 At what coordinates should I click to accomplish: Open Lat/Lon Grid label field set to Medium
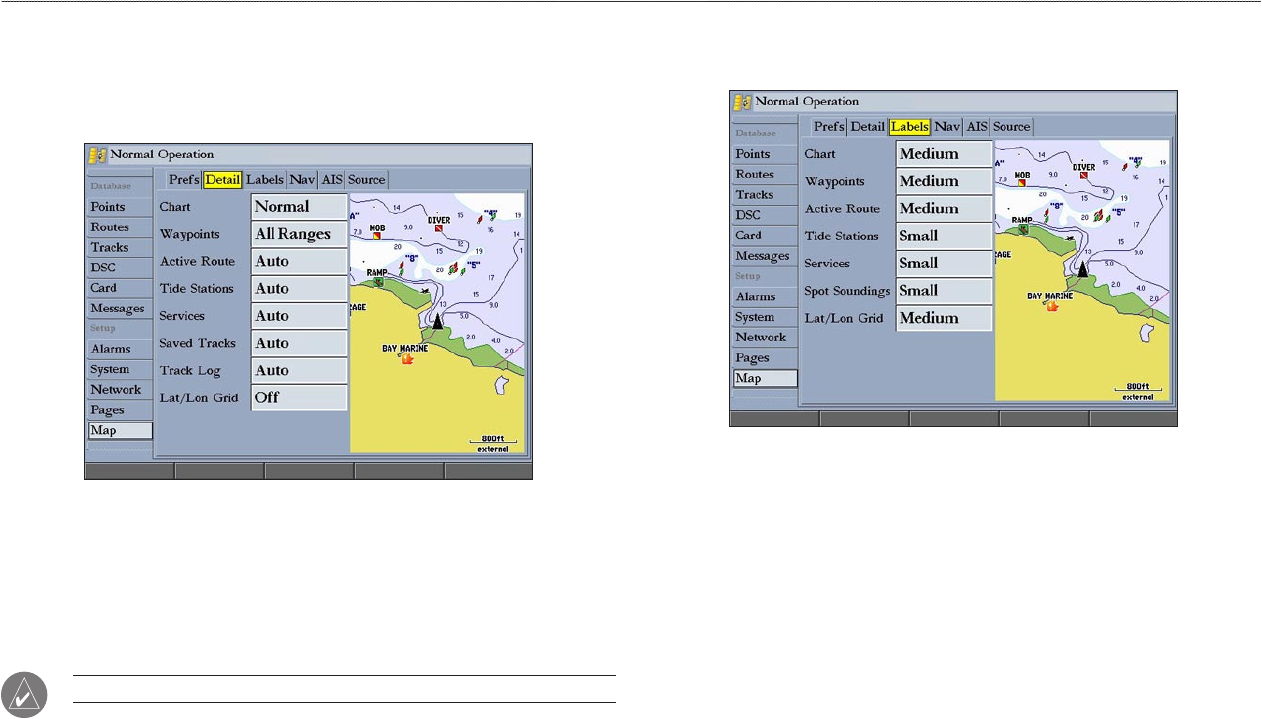click(x=944, y=318)
